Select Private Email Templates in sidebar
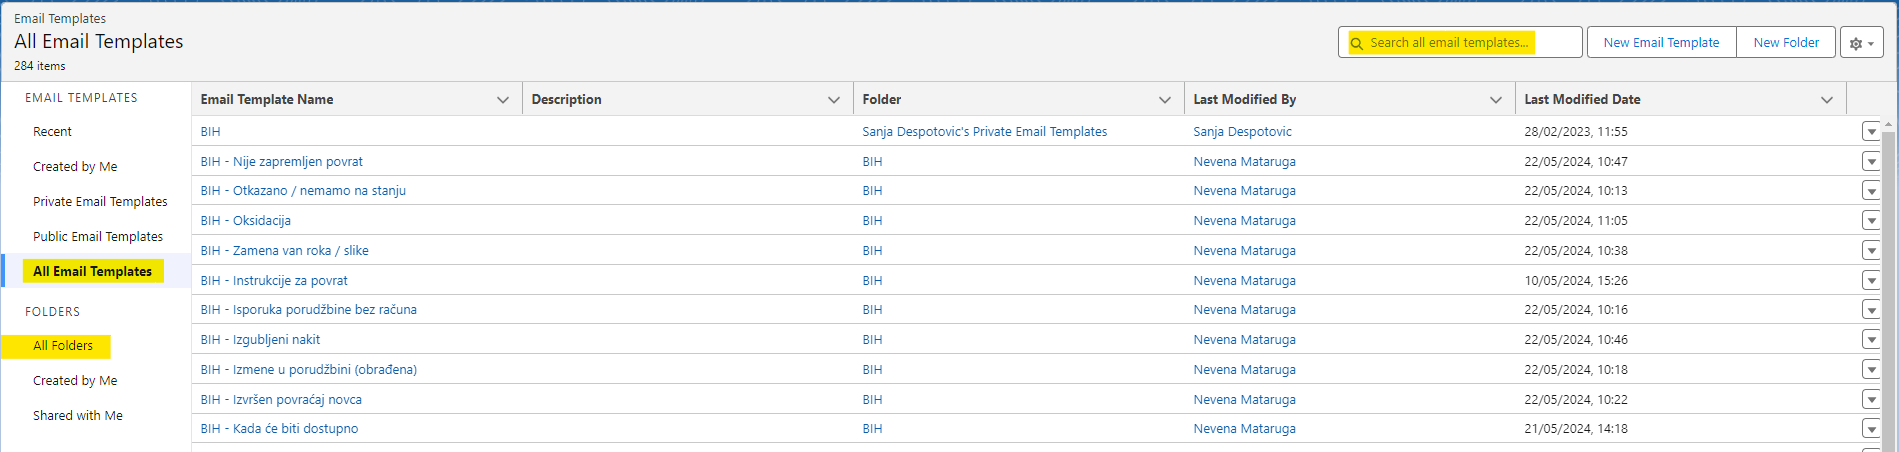Viewport: 1899px width, 452px height. [x=100, y=202]
